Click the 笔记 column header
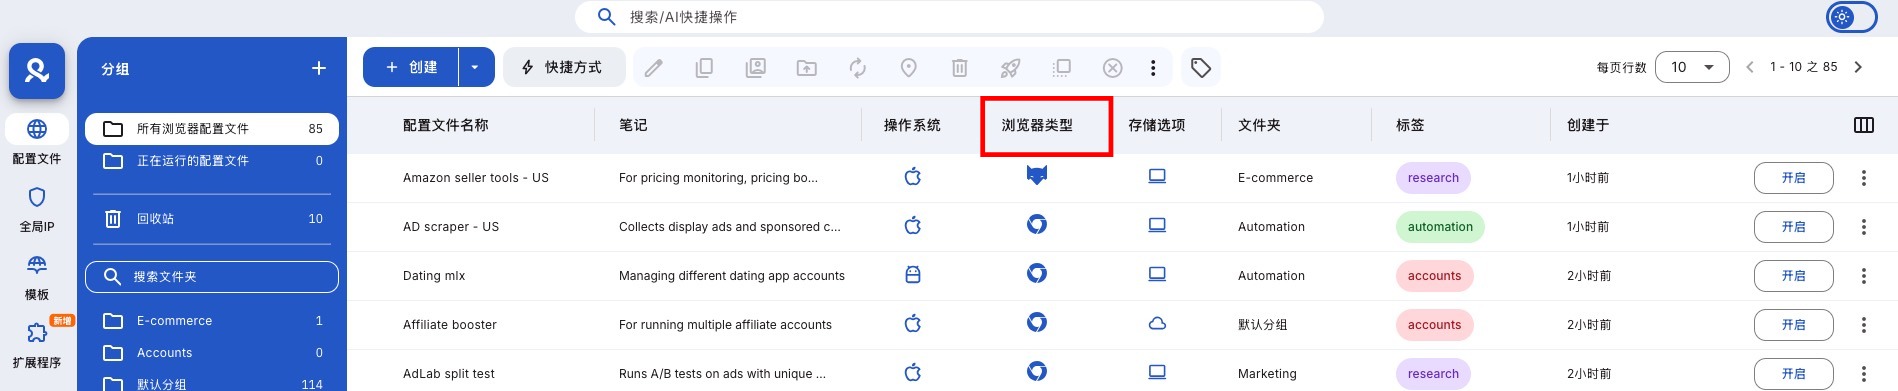The image size is (1898, 391). click(x=633, y=125)
